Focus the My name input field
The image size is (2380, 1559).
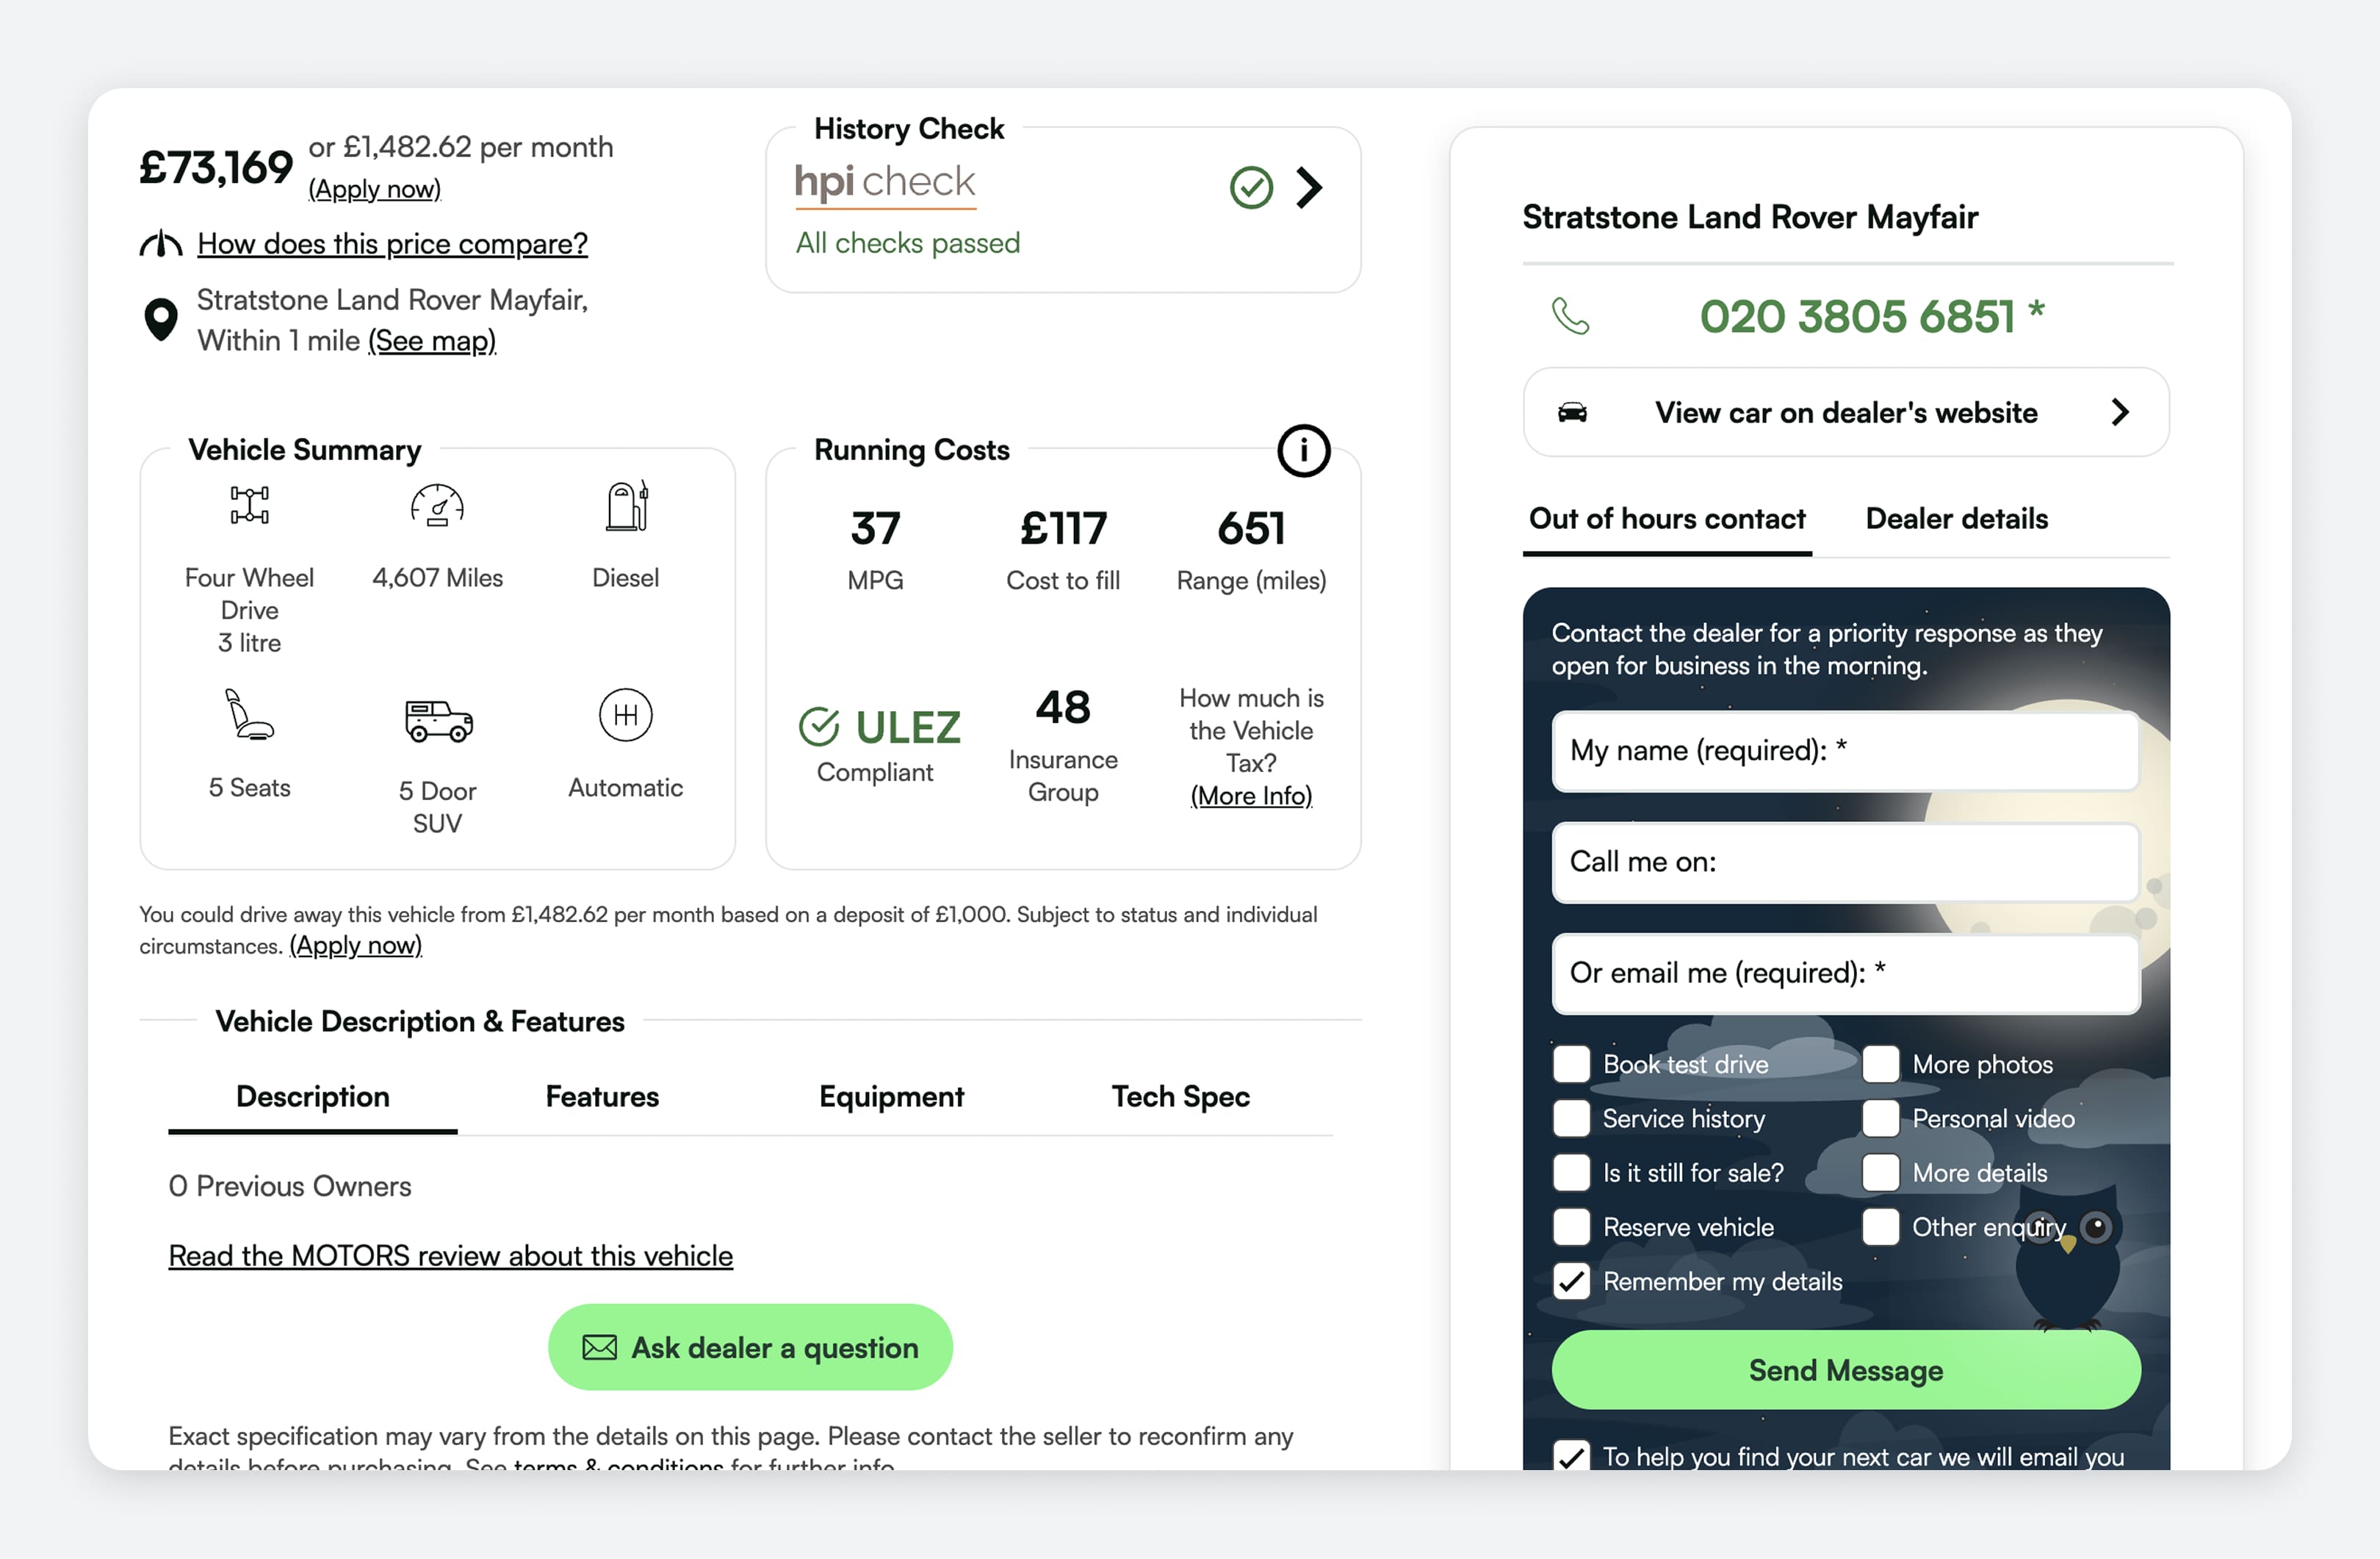pyautogui.click(x=1845, y=751)
